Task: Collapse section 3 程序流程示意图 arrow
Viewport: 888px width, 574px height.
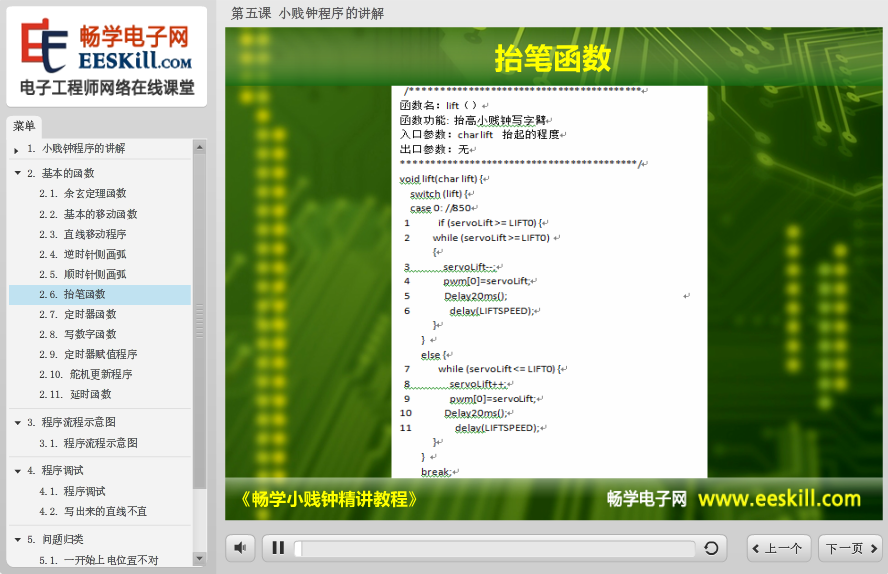Action: [18, 423]
